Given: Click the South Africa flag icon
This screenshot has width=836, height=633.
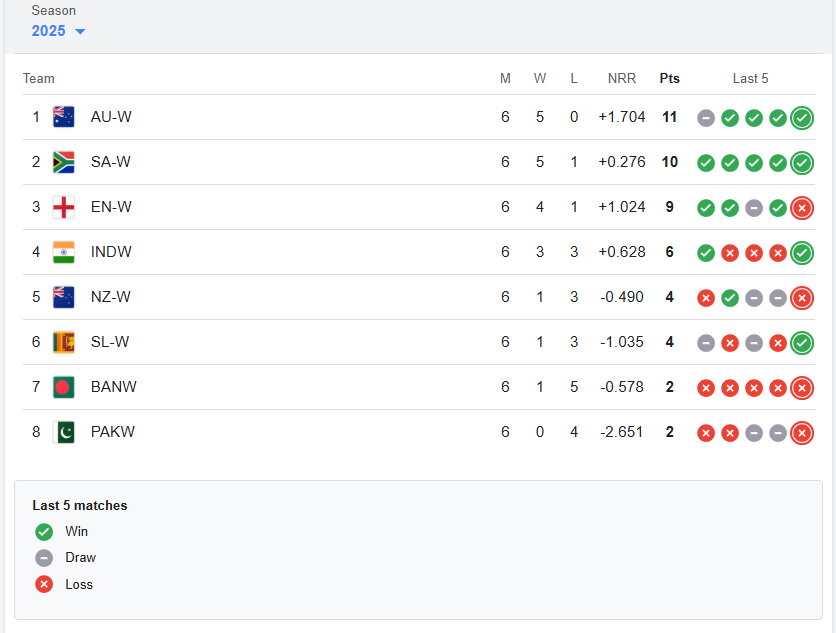Looking at the screenshot, I should (64, 162).
